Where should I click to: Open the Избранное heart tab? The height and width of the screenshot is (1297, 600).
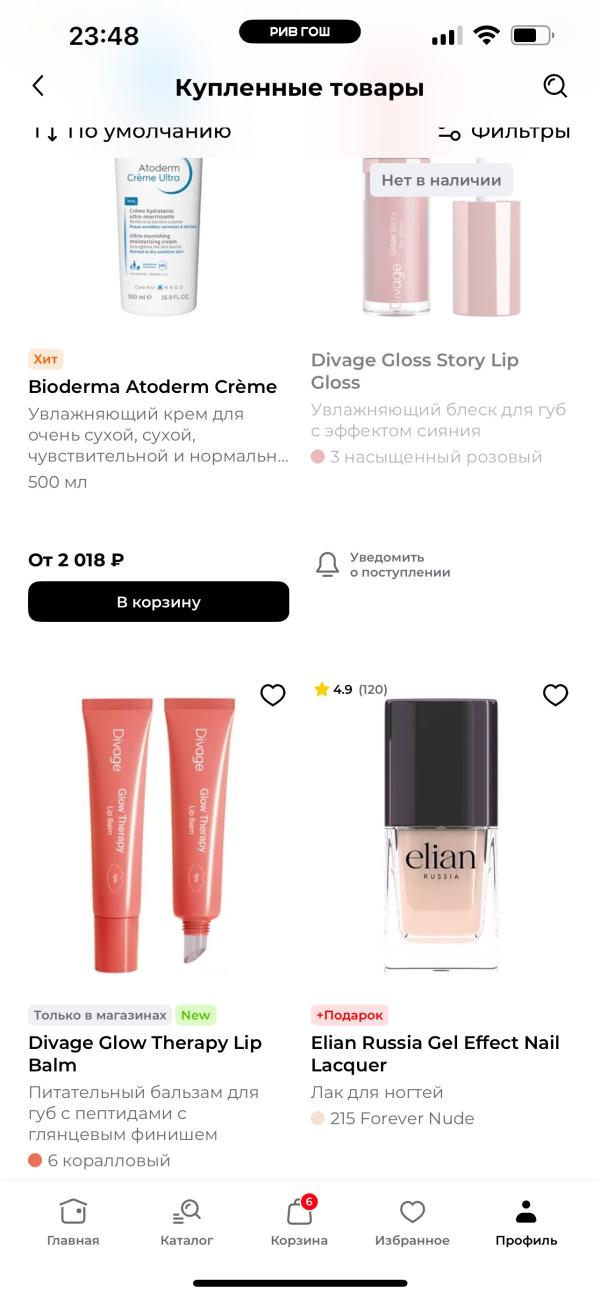(x=412, y=1212)
